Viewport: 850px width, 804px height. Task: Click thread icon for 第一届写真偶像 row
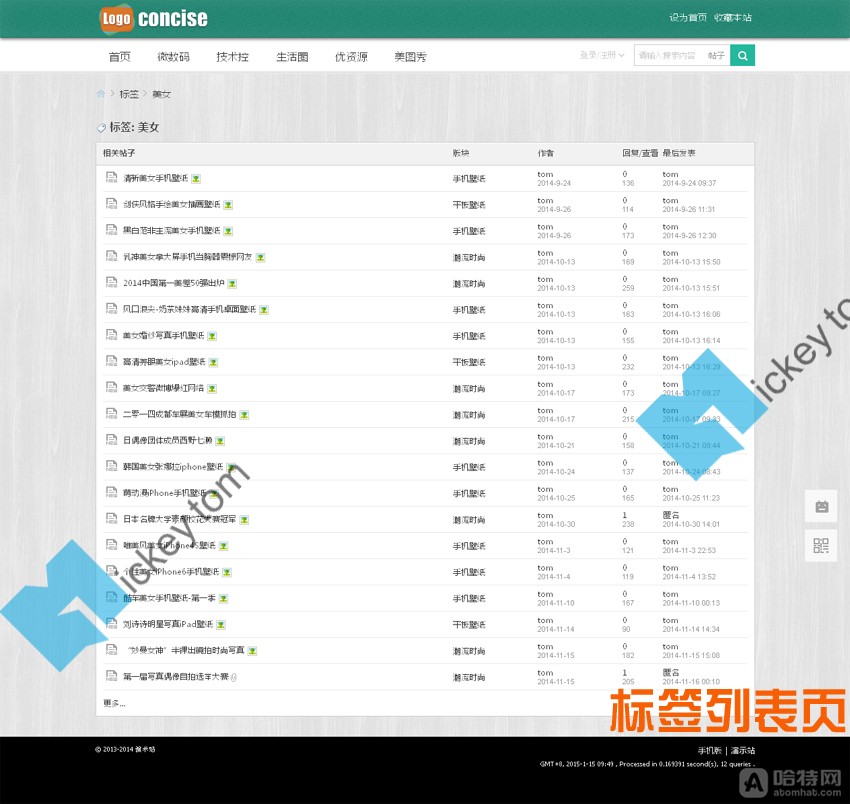[111, 676]
